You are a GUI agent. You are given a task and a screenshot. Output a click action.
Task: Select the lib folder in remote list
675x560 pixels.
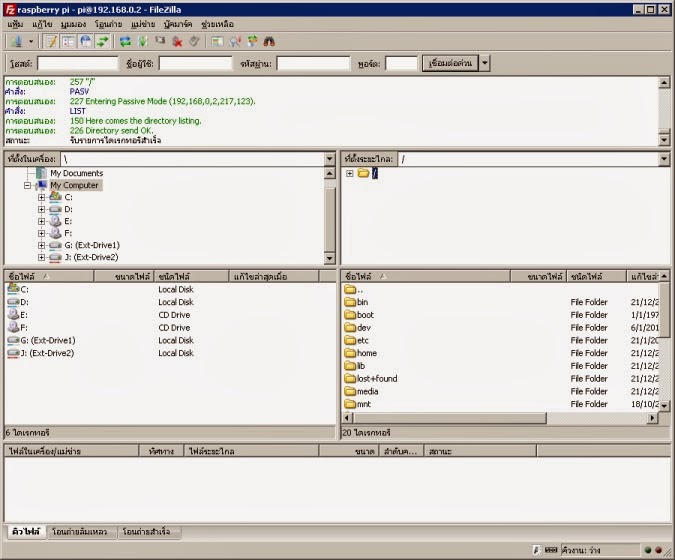(361, 366)
